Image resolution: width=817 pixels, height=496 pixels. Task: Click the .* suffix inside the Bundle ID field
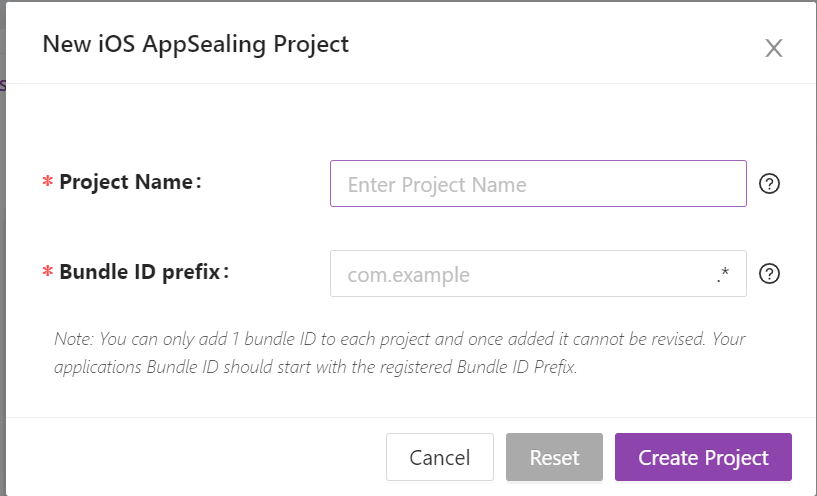[723, 274]
